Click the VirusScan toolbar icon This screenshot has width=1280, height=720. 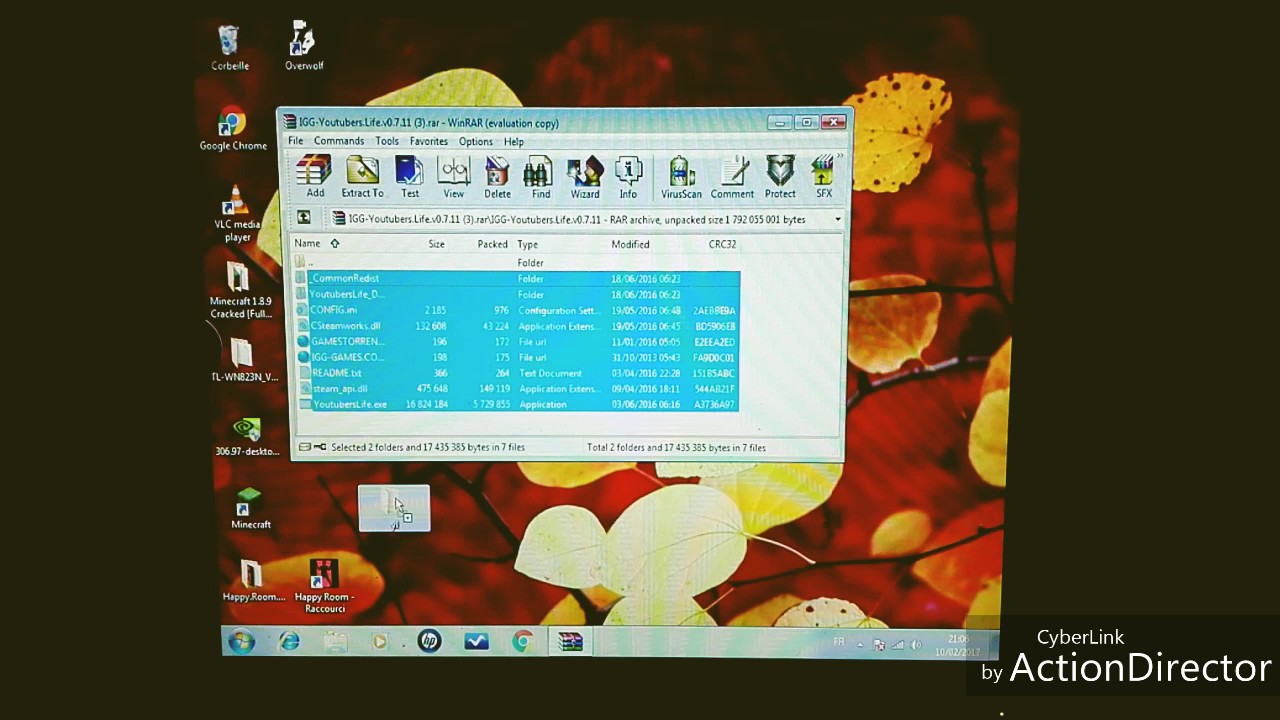681,177
